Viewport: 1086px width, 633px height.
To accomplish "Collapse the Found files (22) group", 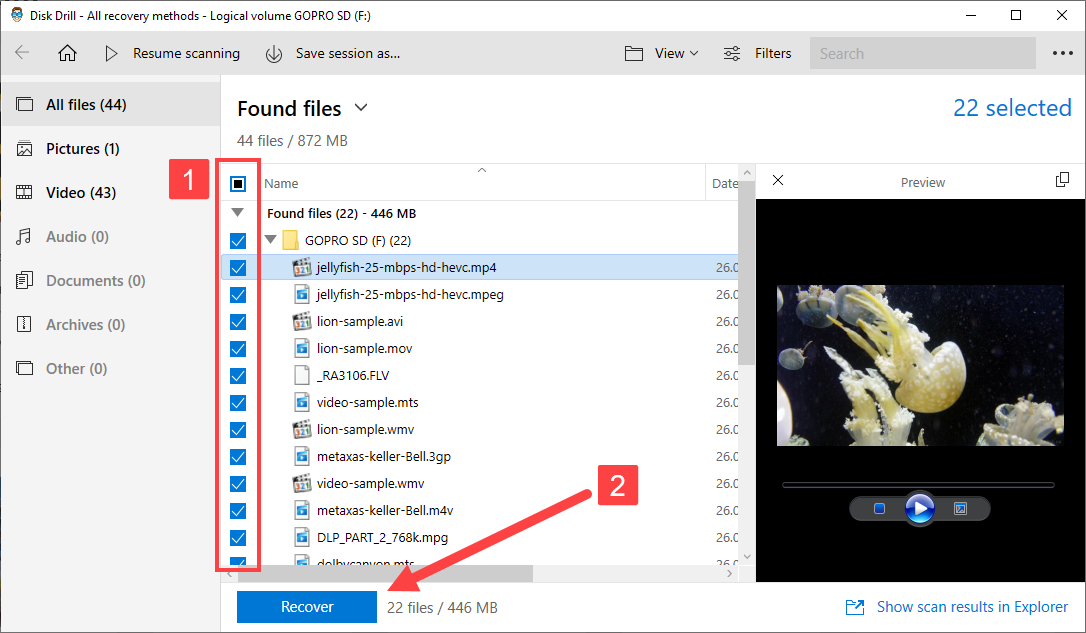I will coord(238,213).
